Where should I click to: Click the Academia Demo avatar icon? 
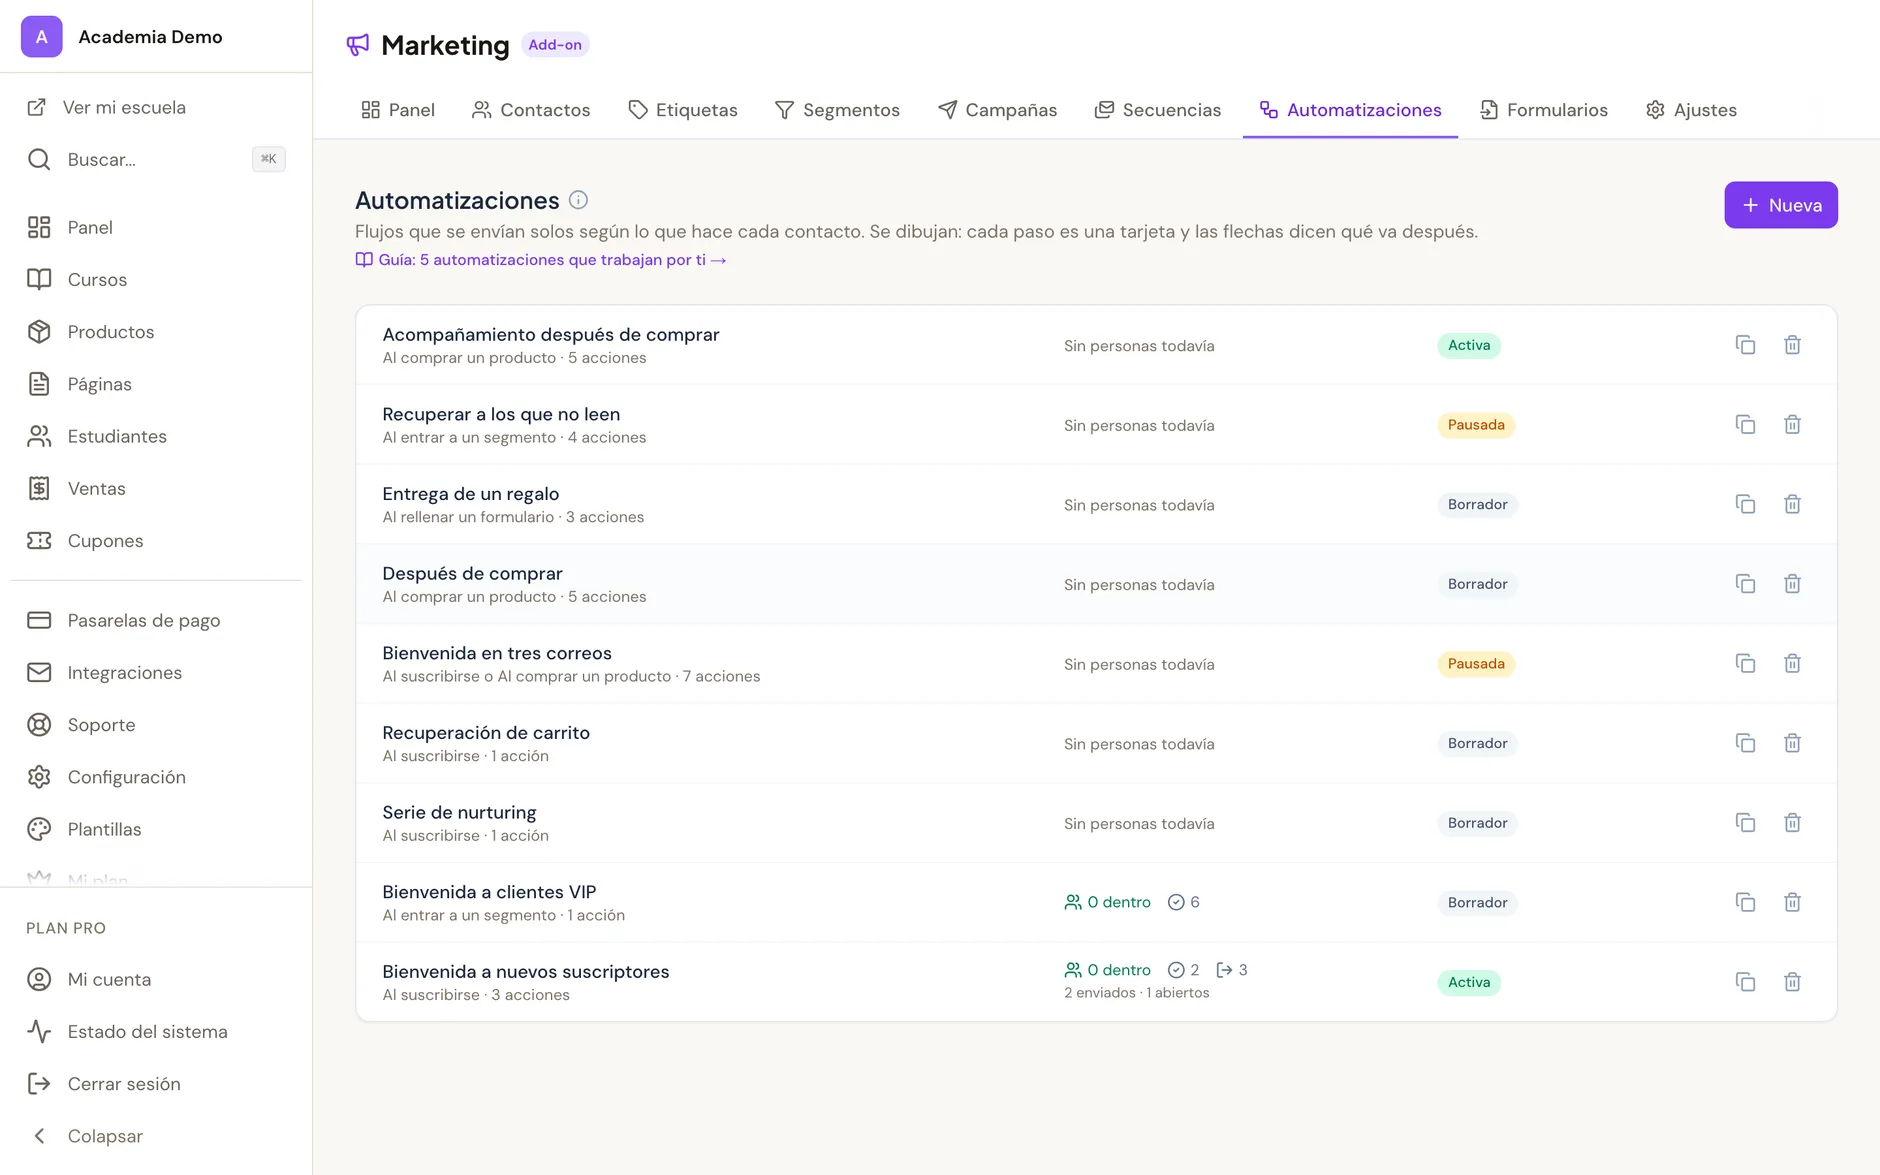pyautogui.click(x=42, y=37)
